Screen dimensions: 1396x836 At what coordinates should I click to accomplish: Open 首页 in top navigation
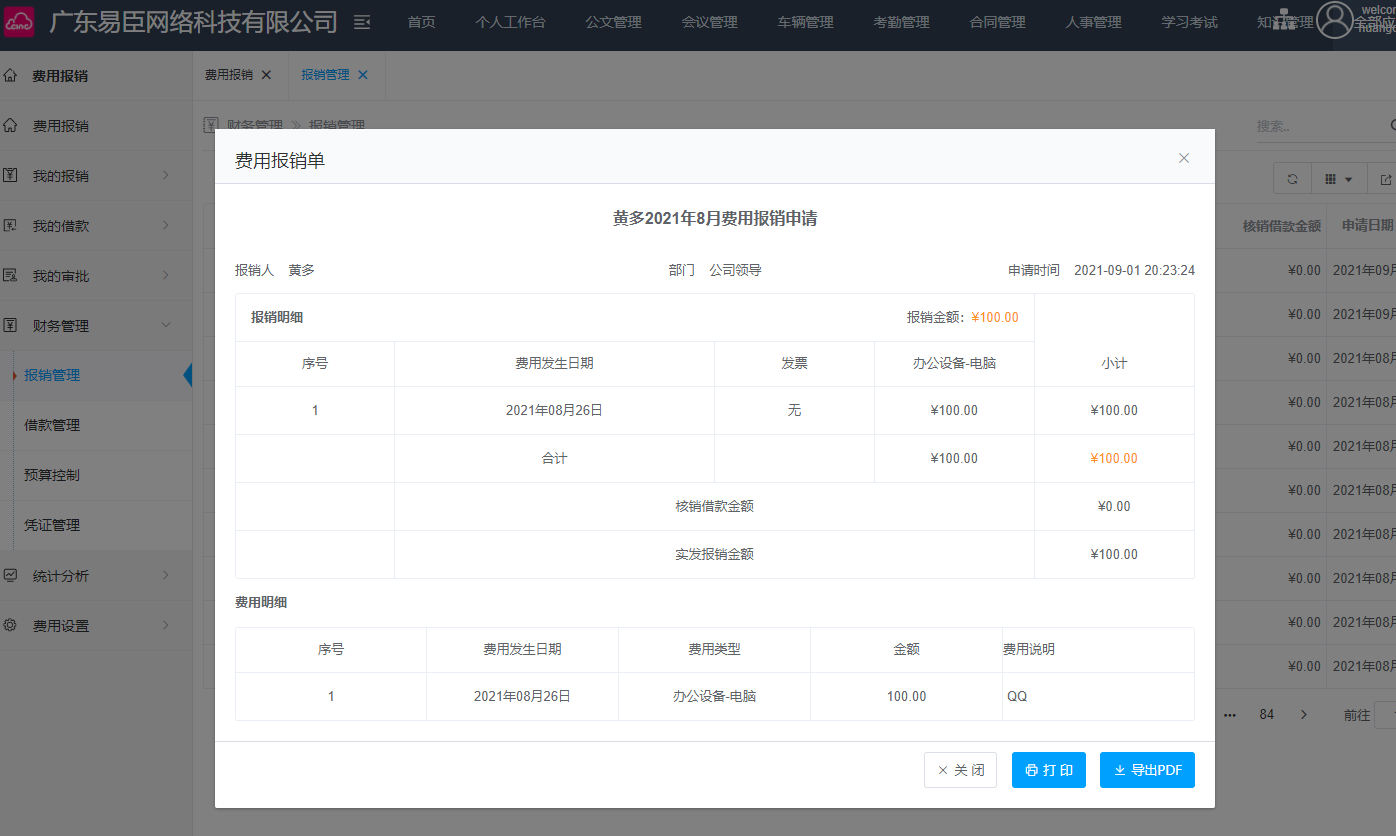[x=422, y=22]
